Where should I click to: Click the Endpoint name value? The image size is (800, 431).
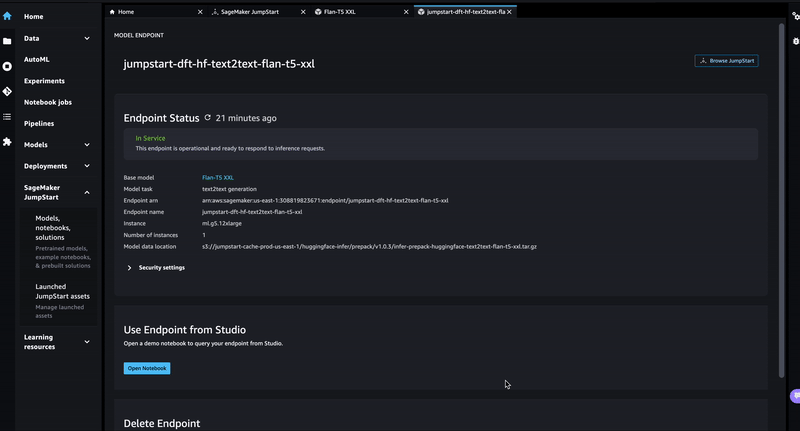pos(252,212)
